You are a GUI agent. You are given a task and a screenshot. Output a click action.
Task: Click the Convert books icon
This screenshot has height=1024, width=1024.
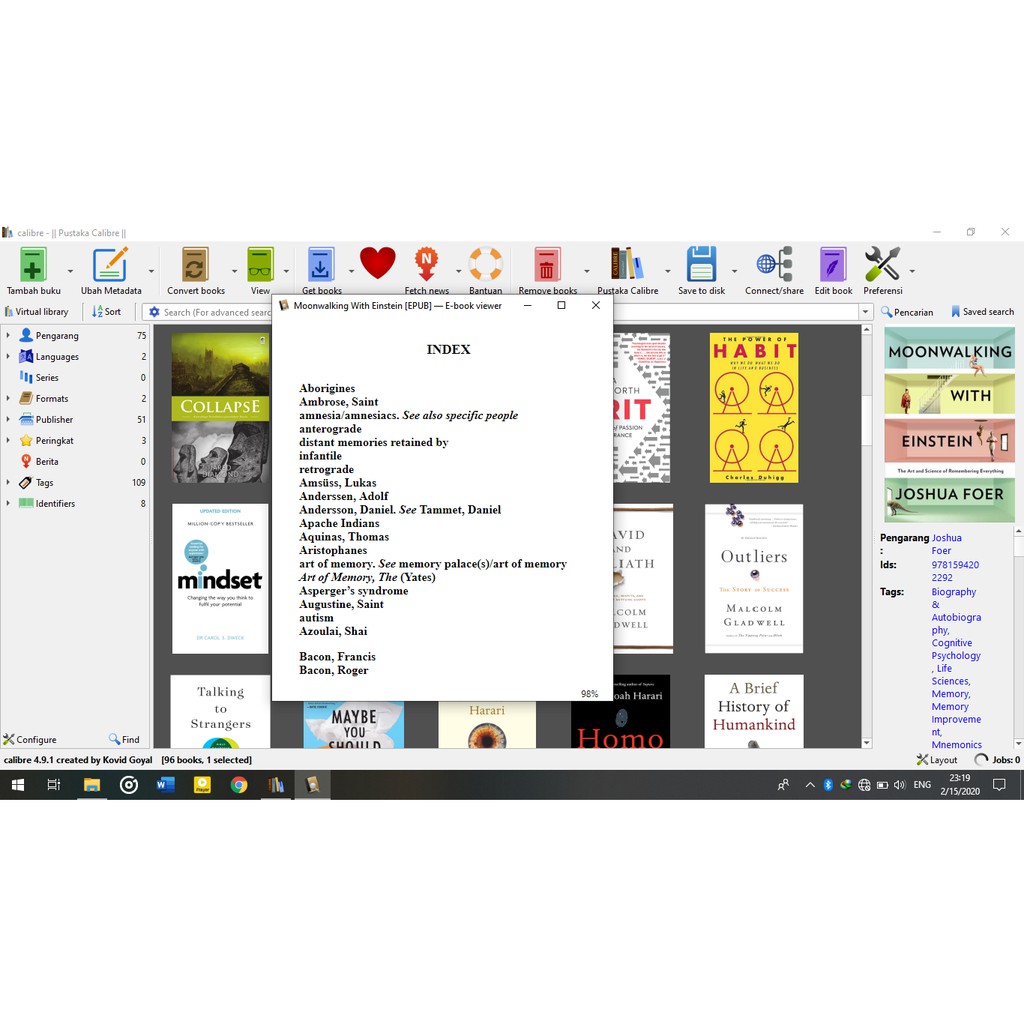[195, 264]
